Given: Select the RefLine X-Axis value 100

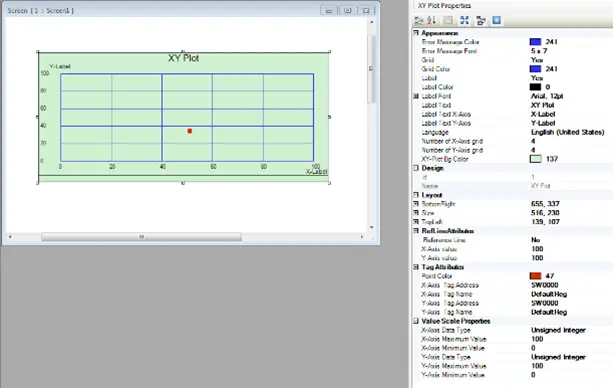Looking at the screenshot, I should coord(537,249).
